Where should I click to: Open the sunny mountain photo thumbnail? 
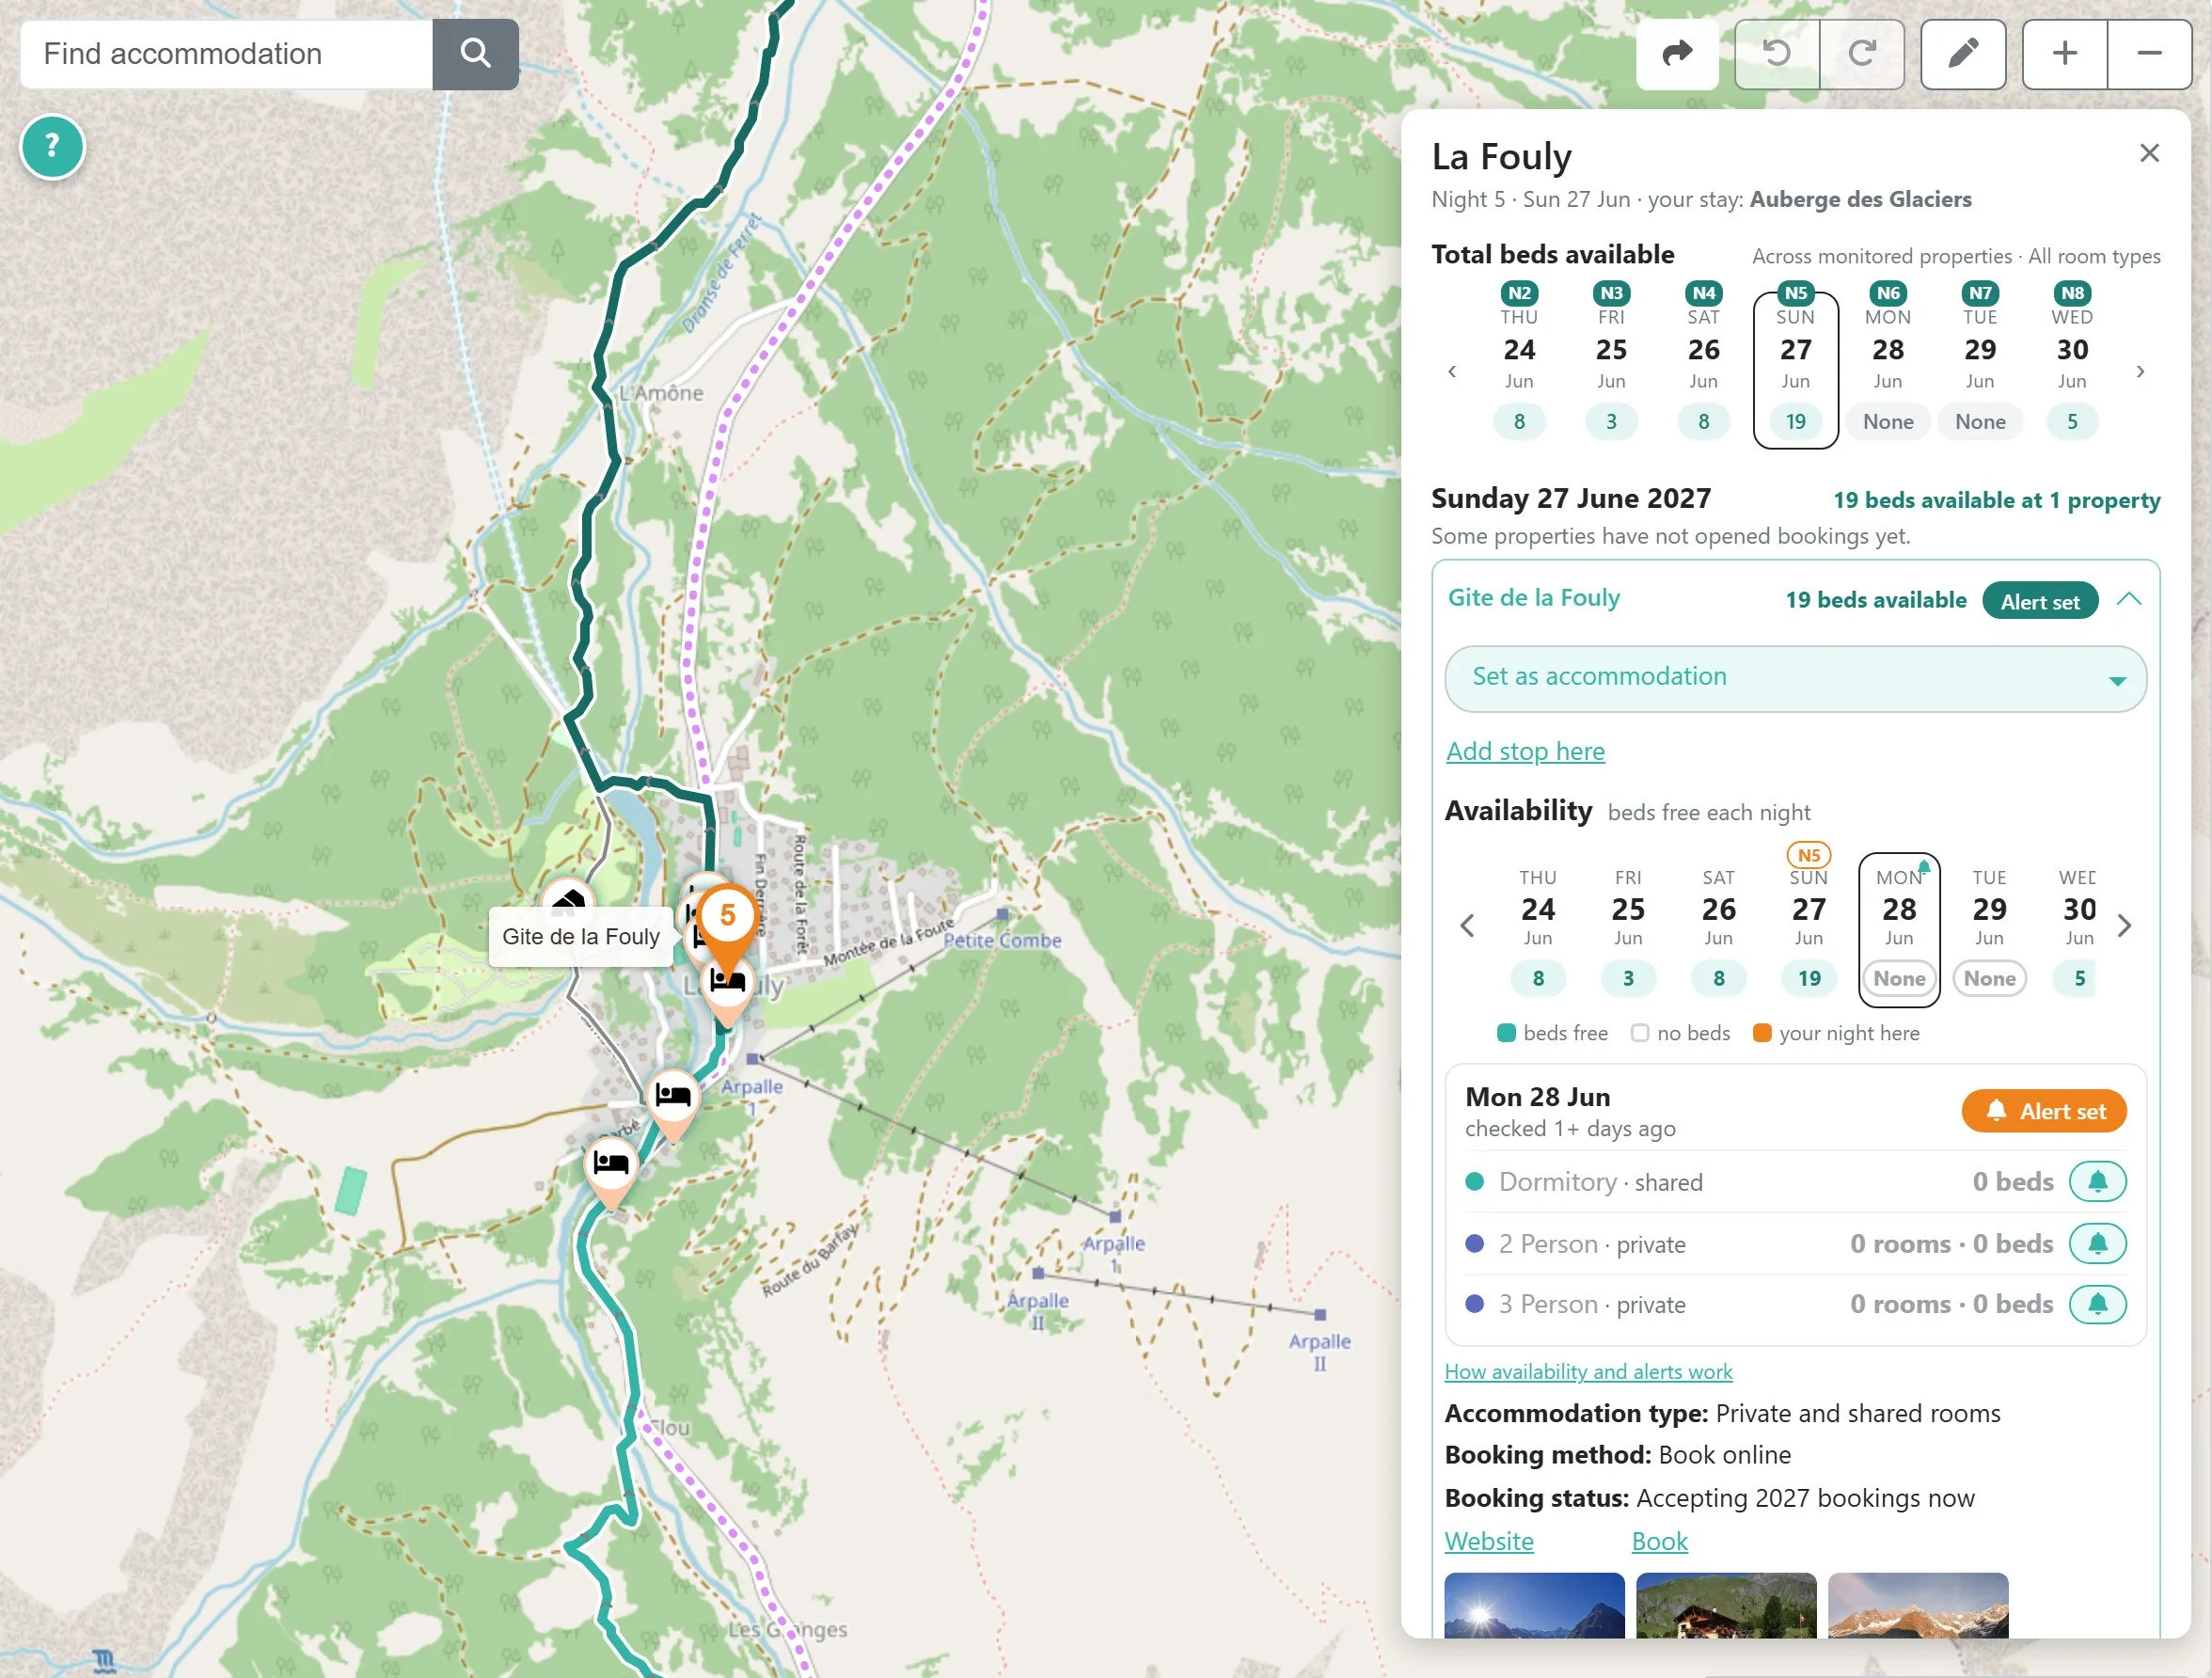[x=1534, y=1605]
